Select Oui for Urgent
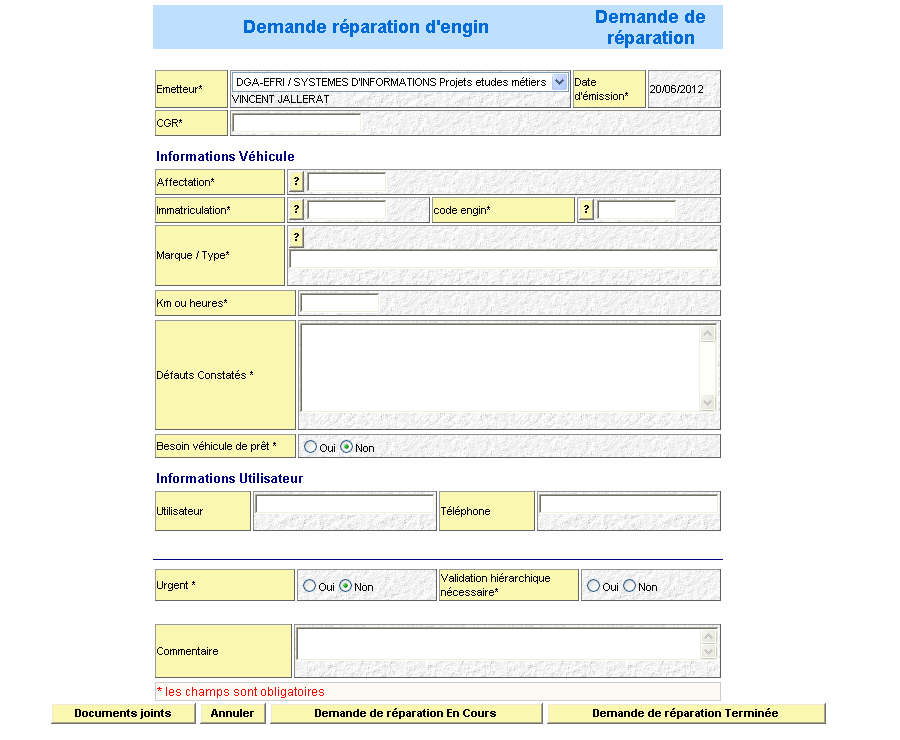This screenshot has height=740, width=900. tap(309, 586)
